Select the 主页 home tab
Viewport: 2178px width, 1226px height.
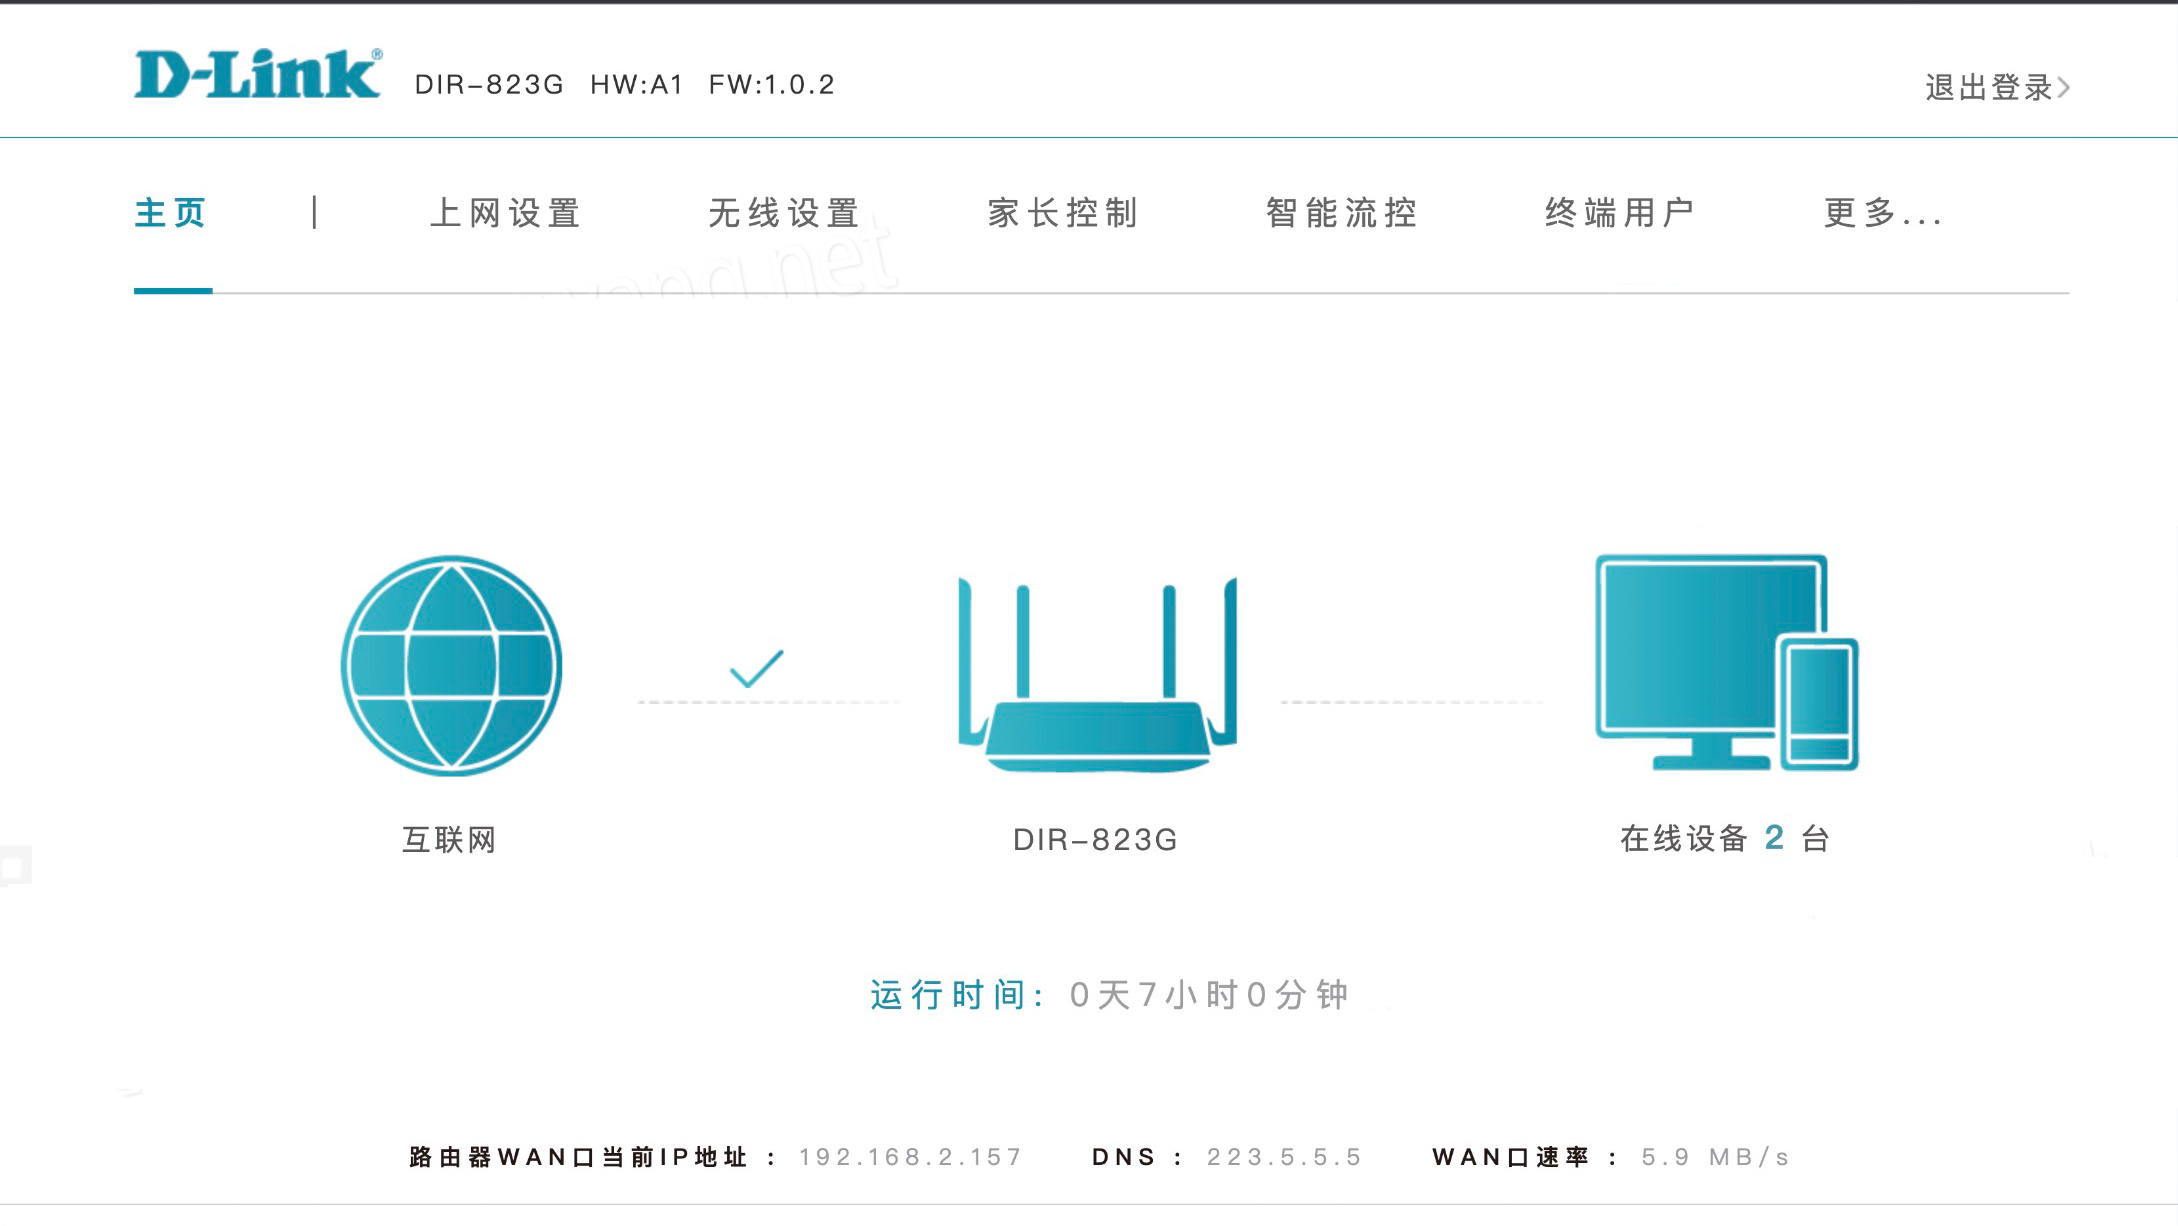171,213
